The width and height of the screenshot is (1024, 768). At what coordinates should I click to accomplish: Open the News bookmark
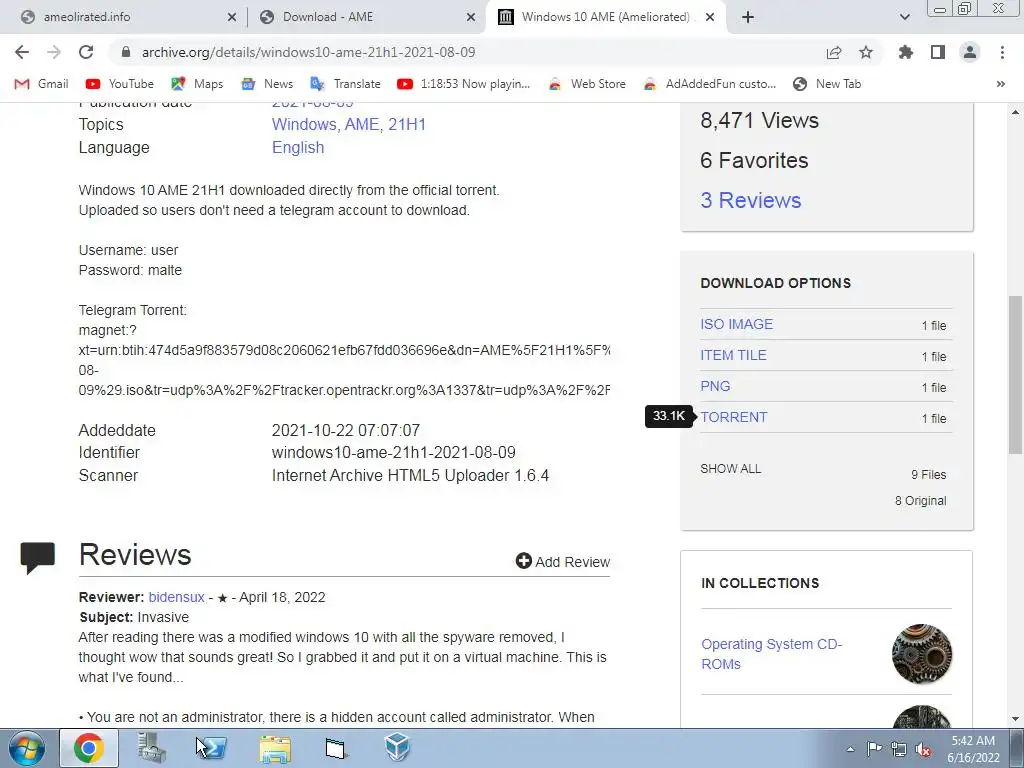tap(267, 84)
